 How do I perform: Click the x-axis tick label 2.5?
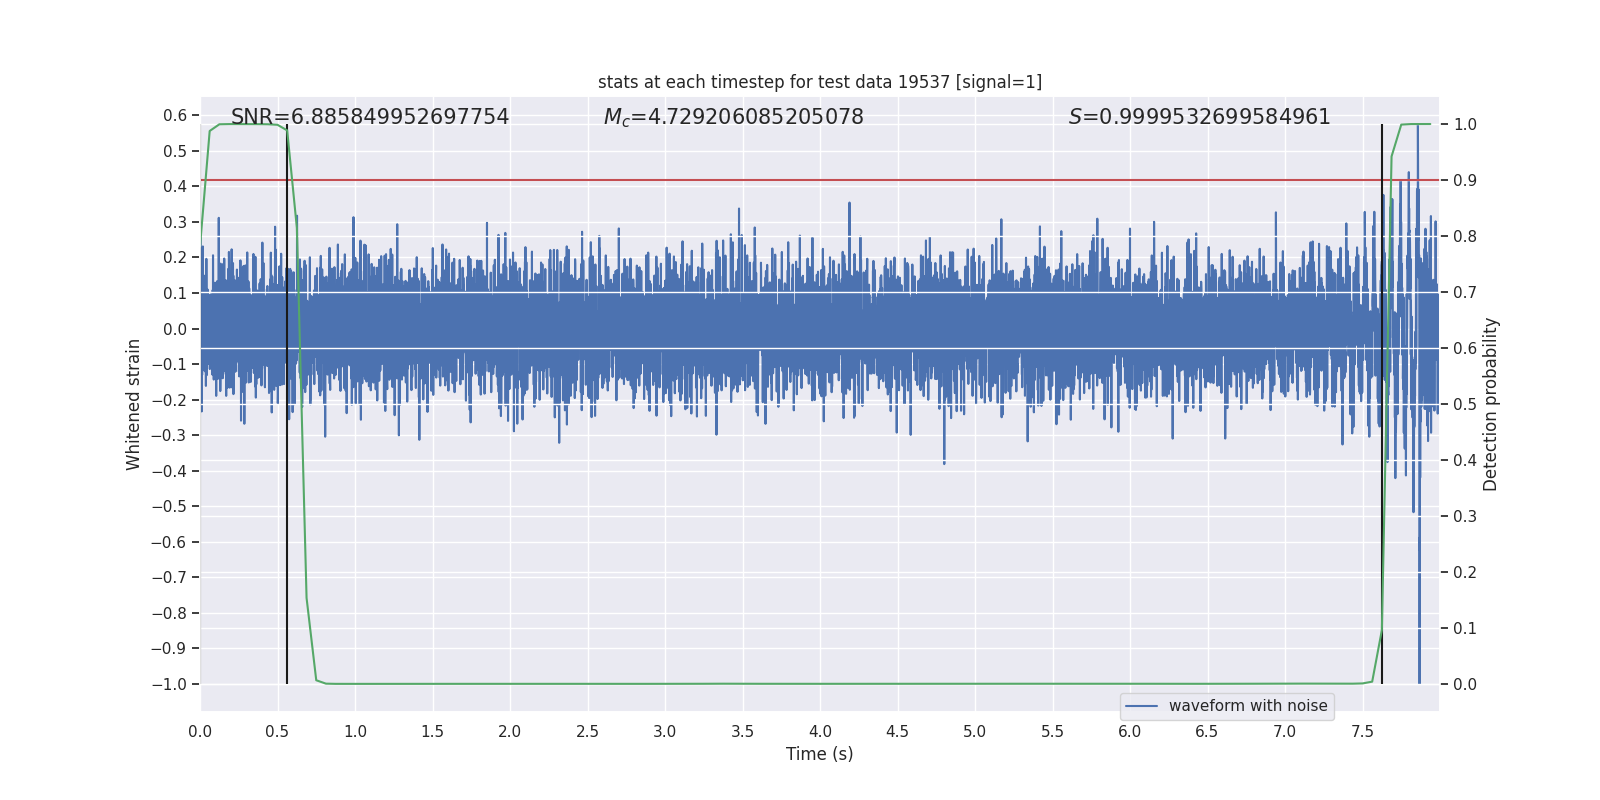click(x=587, y=732)
